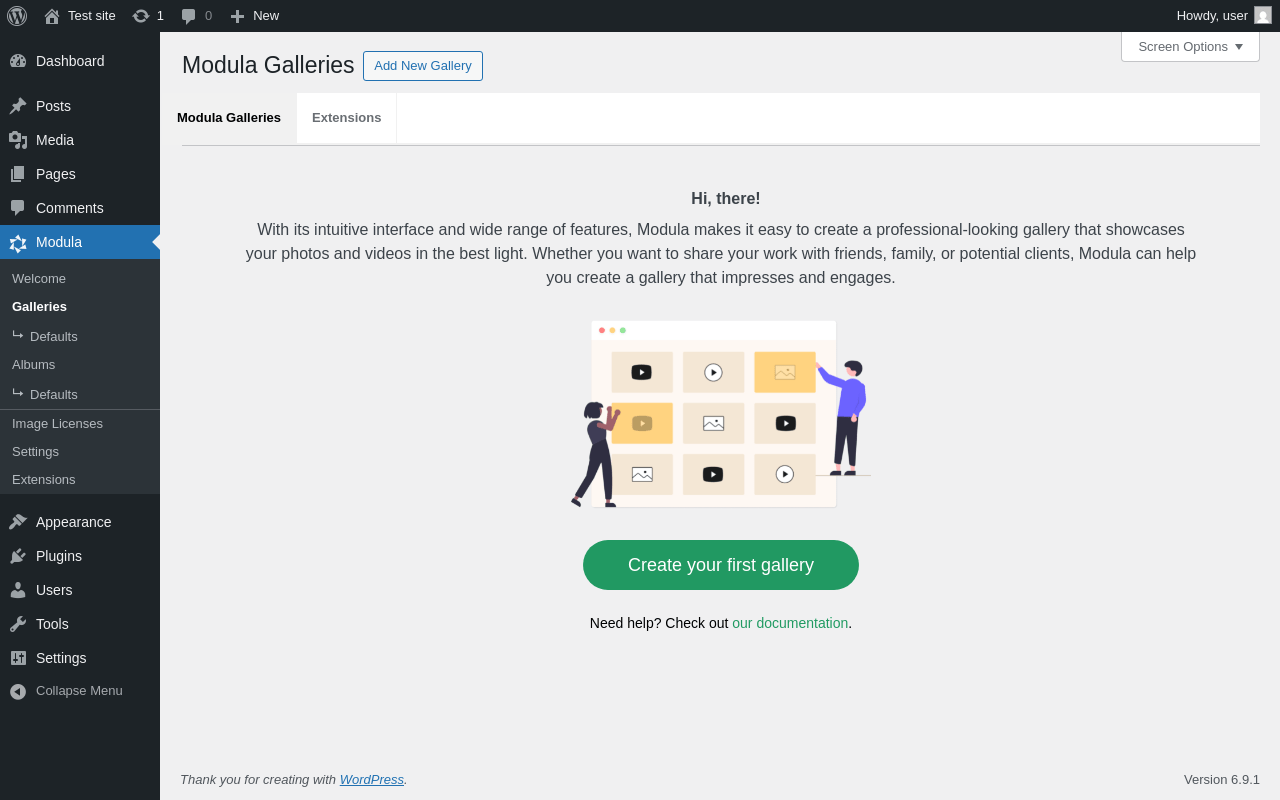Viewport: 1280px width, 800px height.
Task: Click the Tools wrench icon
Action: click(18, 624)
